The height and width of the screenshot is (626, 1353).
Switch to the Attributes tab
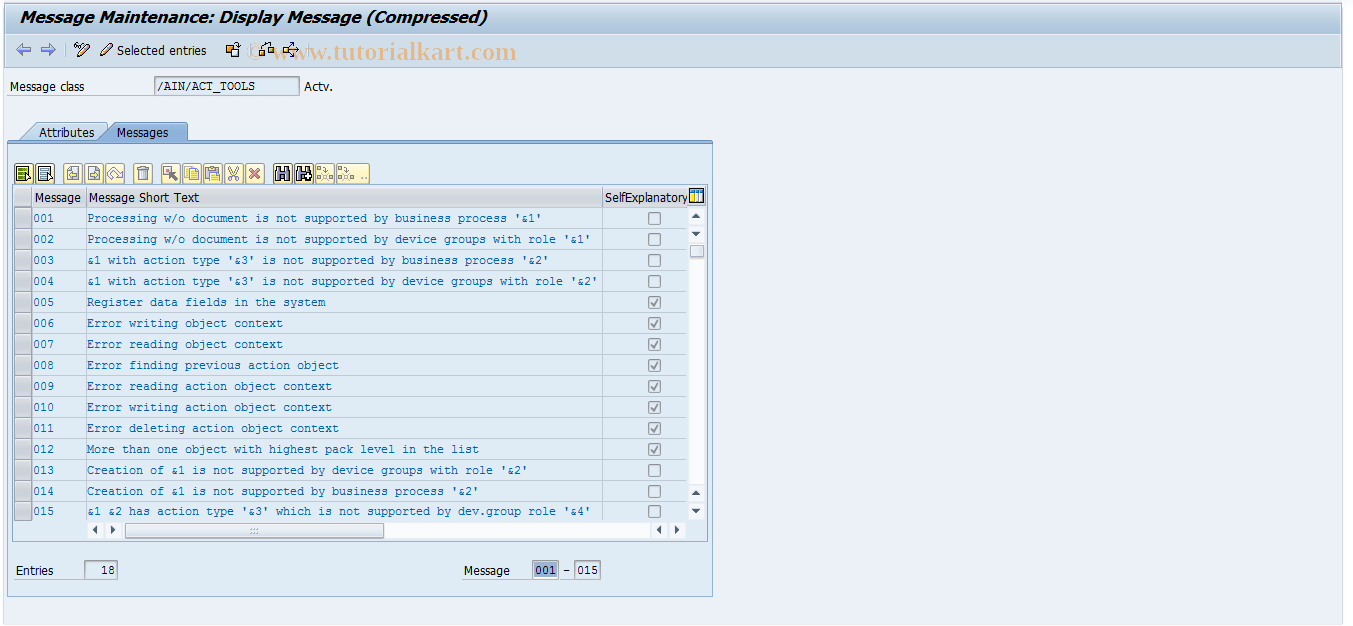point(66,132)
